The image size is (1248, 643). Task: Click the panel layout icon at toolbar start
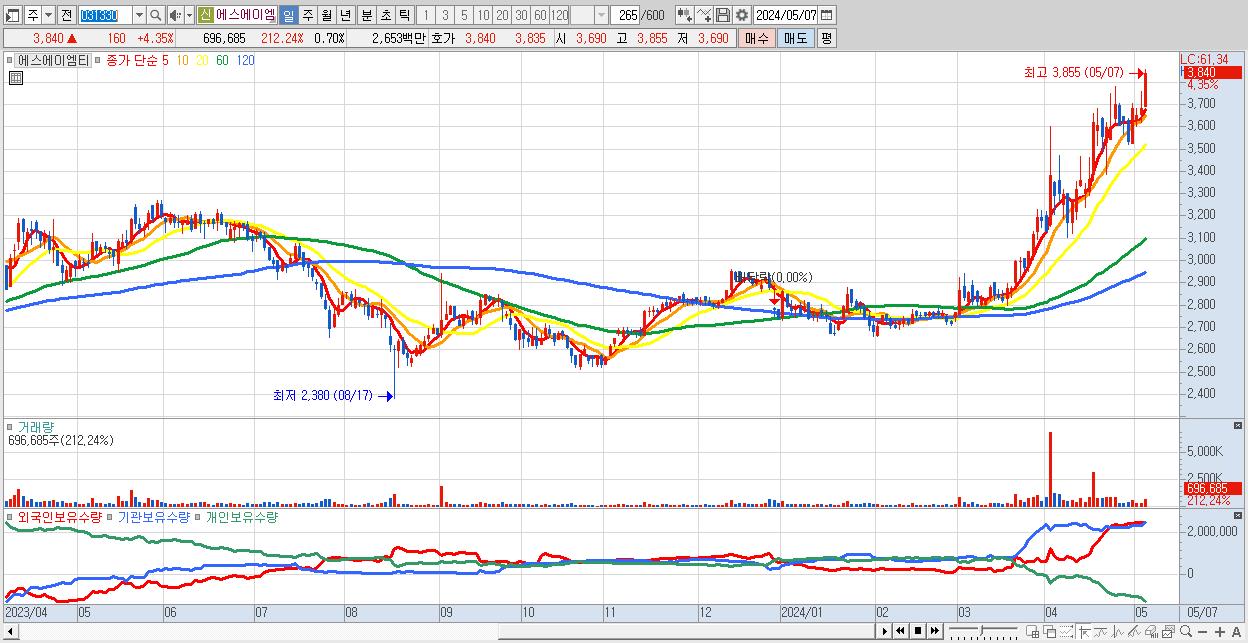click(x=12, y=15)
